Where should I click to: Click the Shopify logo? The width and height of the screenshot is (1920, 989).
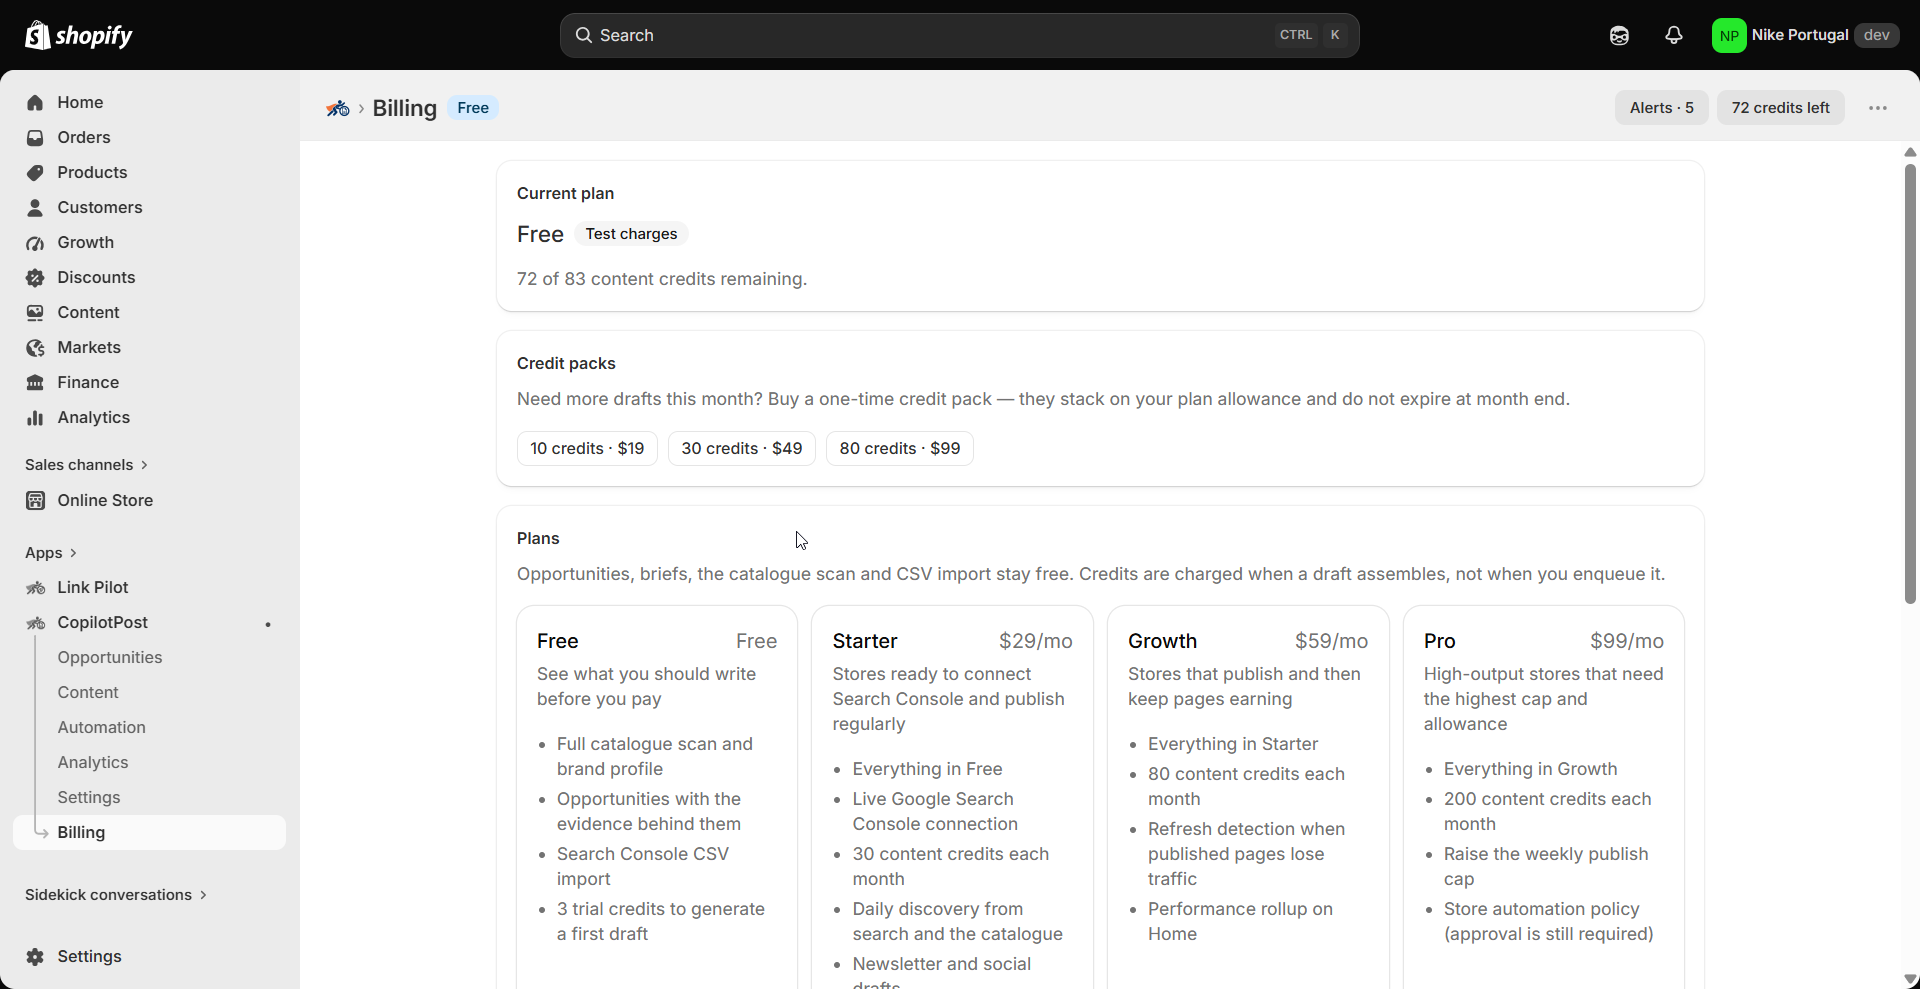coord(78,35)
